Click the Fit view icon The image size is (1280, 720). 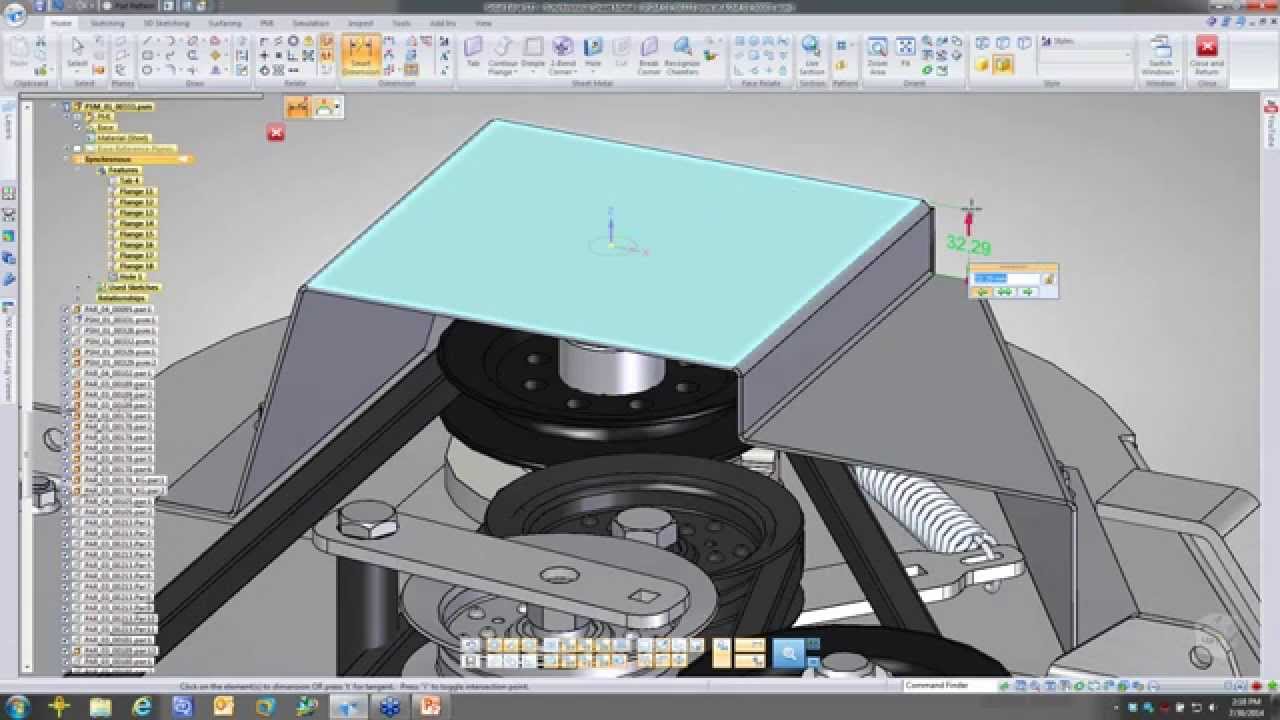905,52
